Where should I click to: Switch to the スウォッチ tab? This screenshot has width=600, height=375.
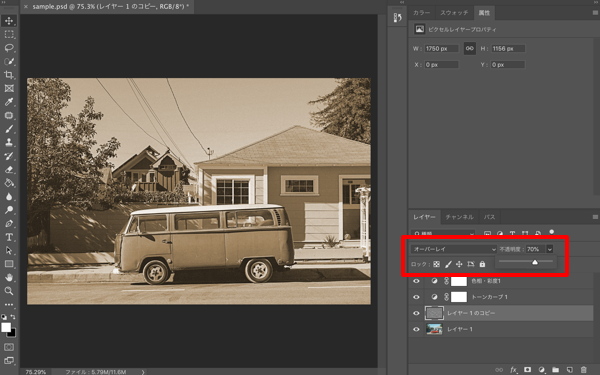coord(454,13)
